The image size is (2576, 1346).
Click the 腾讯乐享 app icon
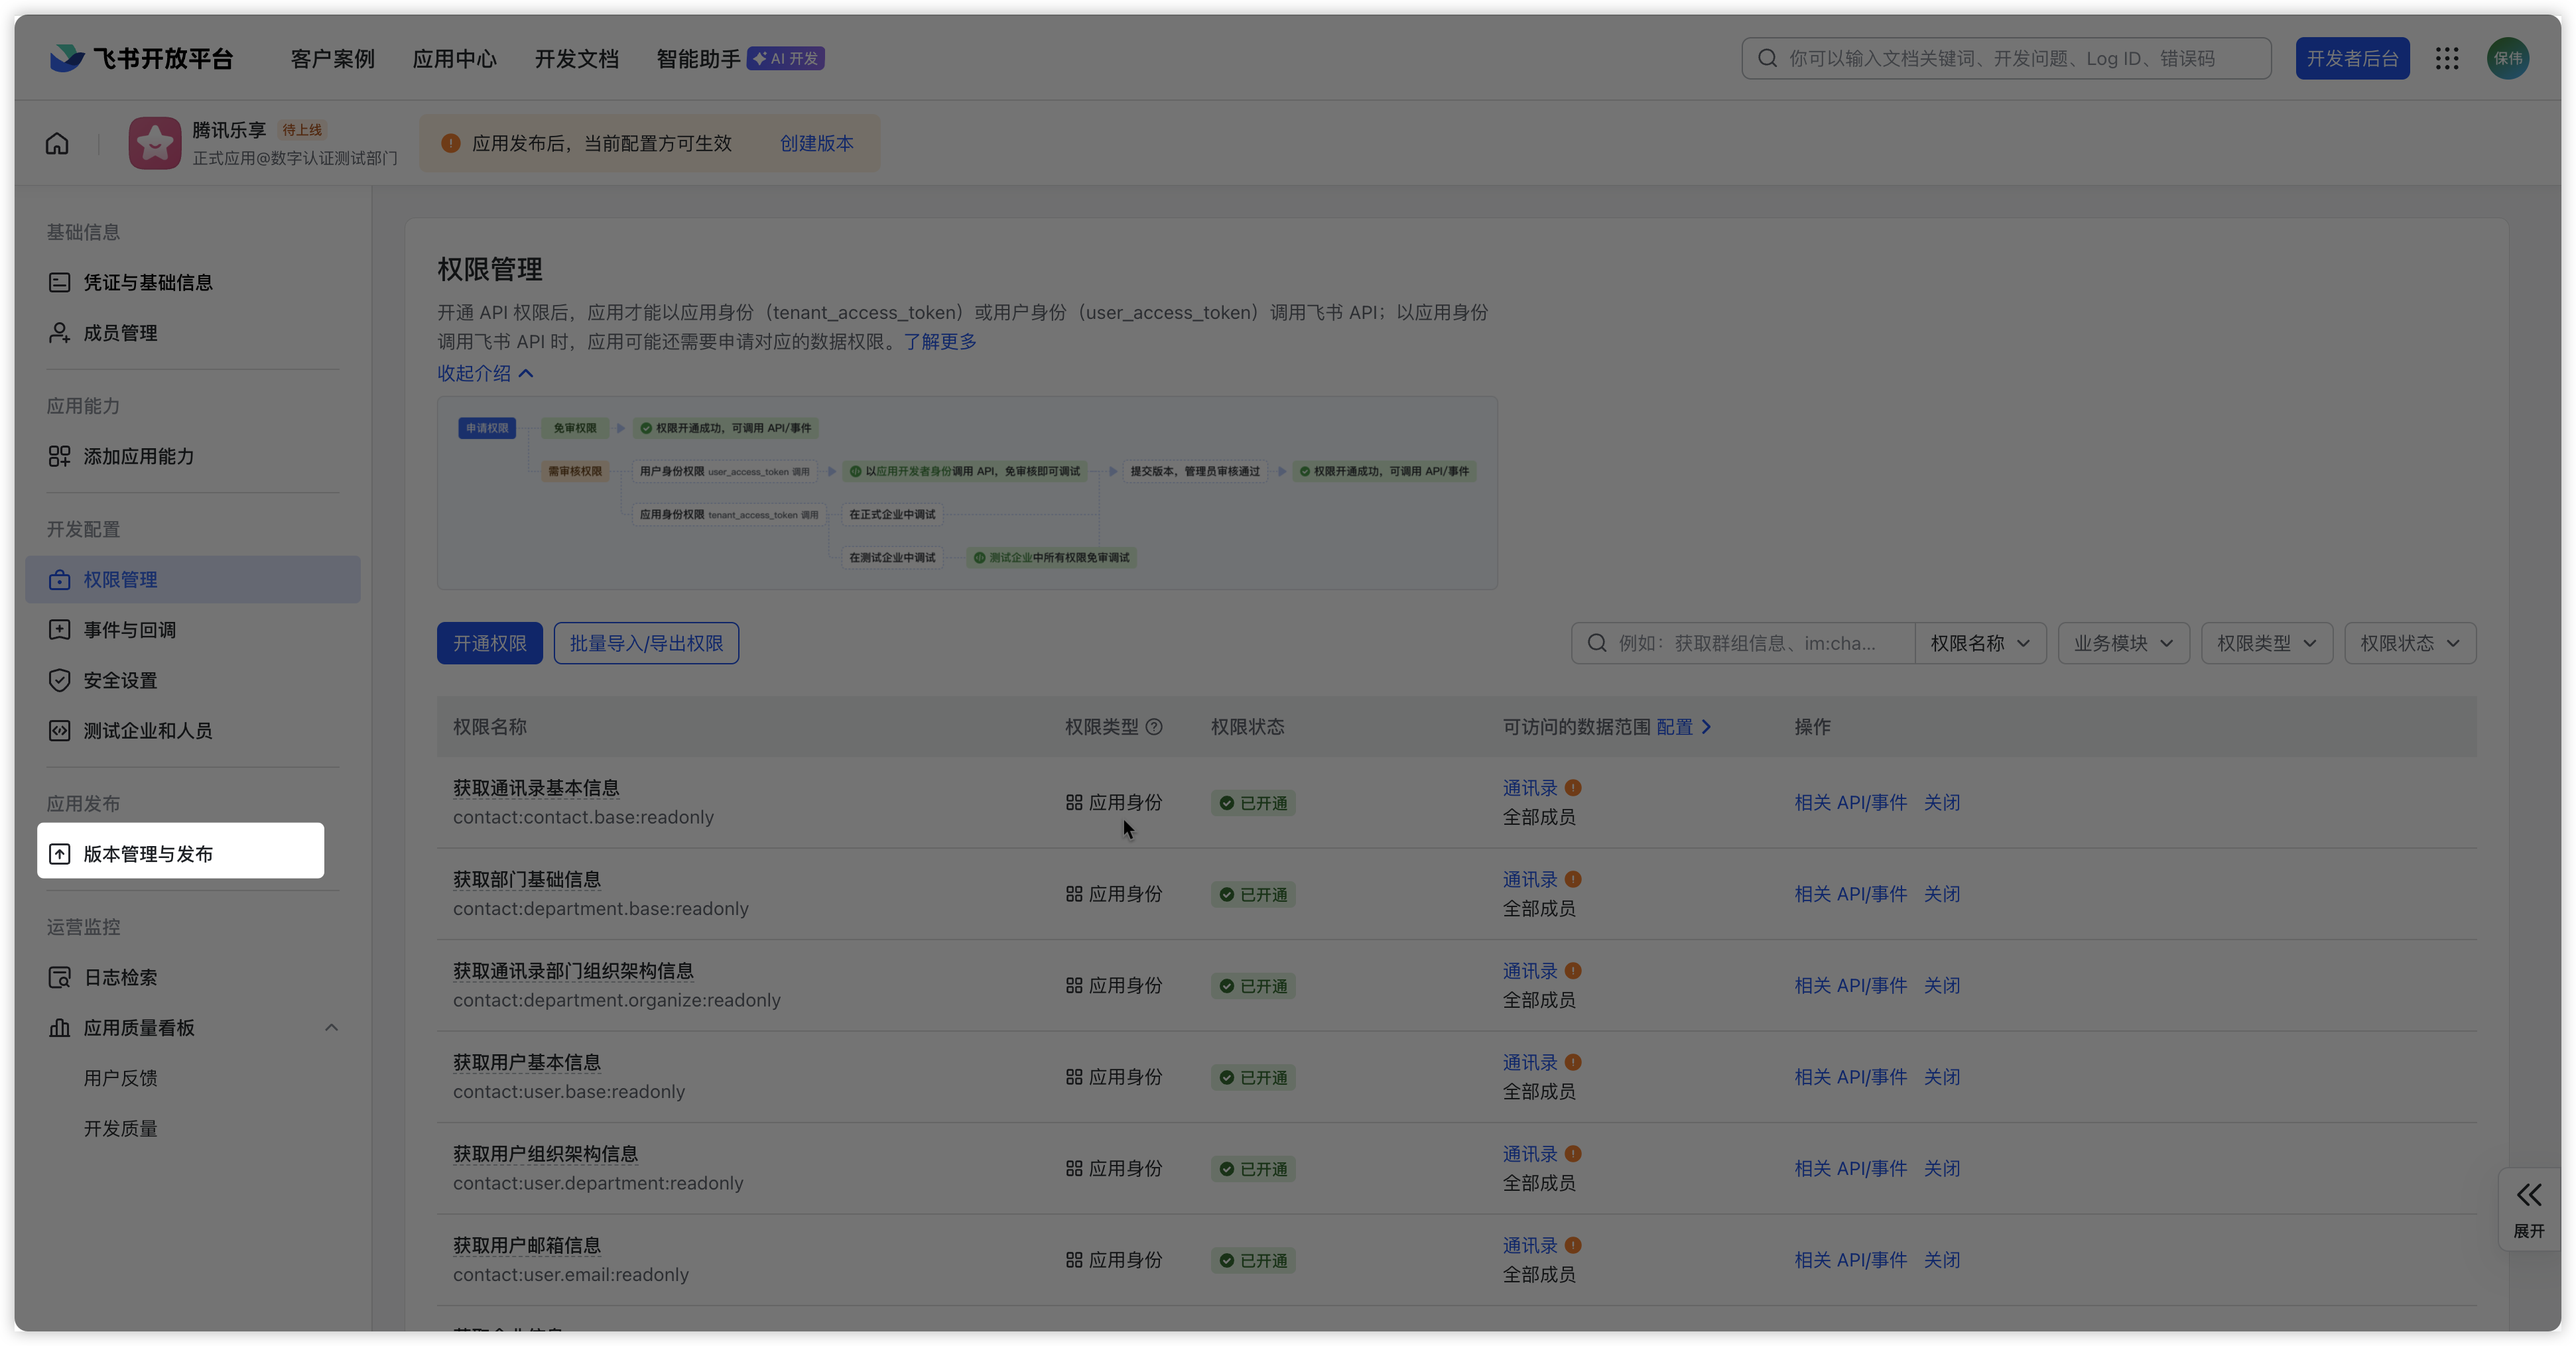tap(155, 144)
